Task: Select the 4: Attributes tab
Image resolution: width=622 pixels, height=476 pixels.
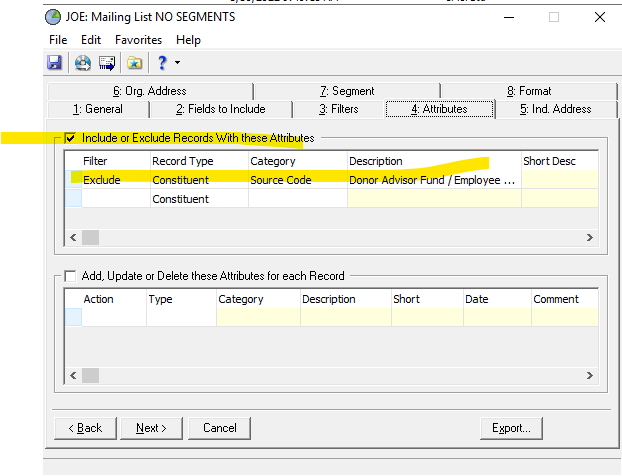Action: pos(440,109)
